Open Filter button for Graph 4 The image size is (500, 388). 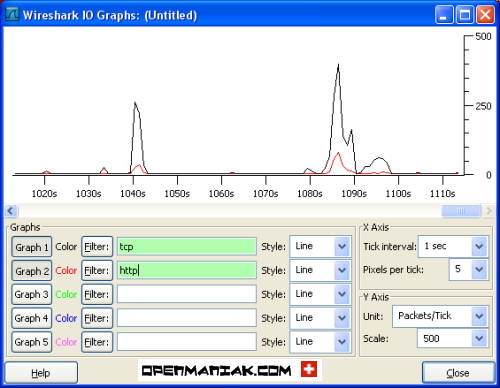[97, 318]
